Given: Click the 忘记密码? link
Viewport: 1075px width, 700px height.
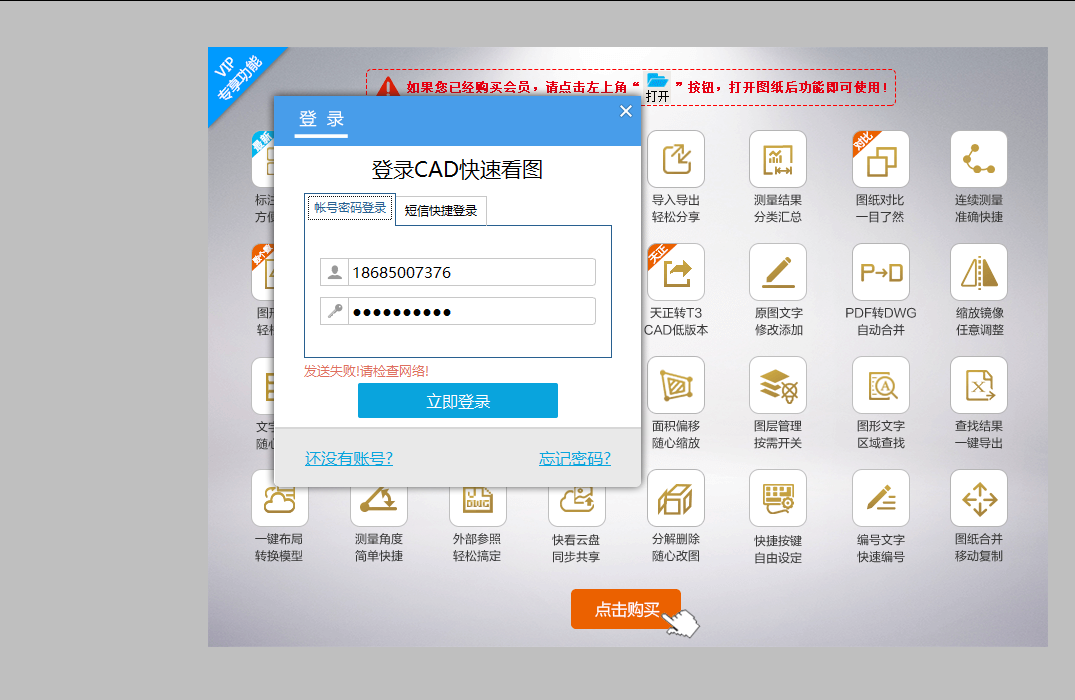Looking at the screenshot, I should [574, 459].
